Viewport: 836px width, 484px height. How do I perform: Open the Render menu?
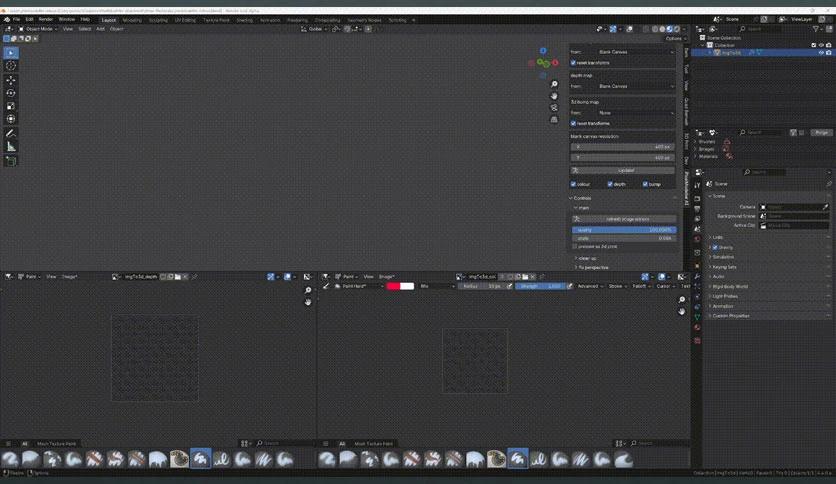click(46, 19)
